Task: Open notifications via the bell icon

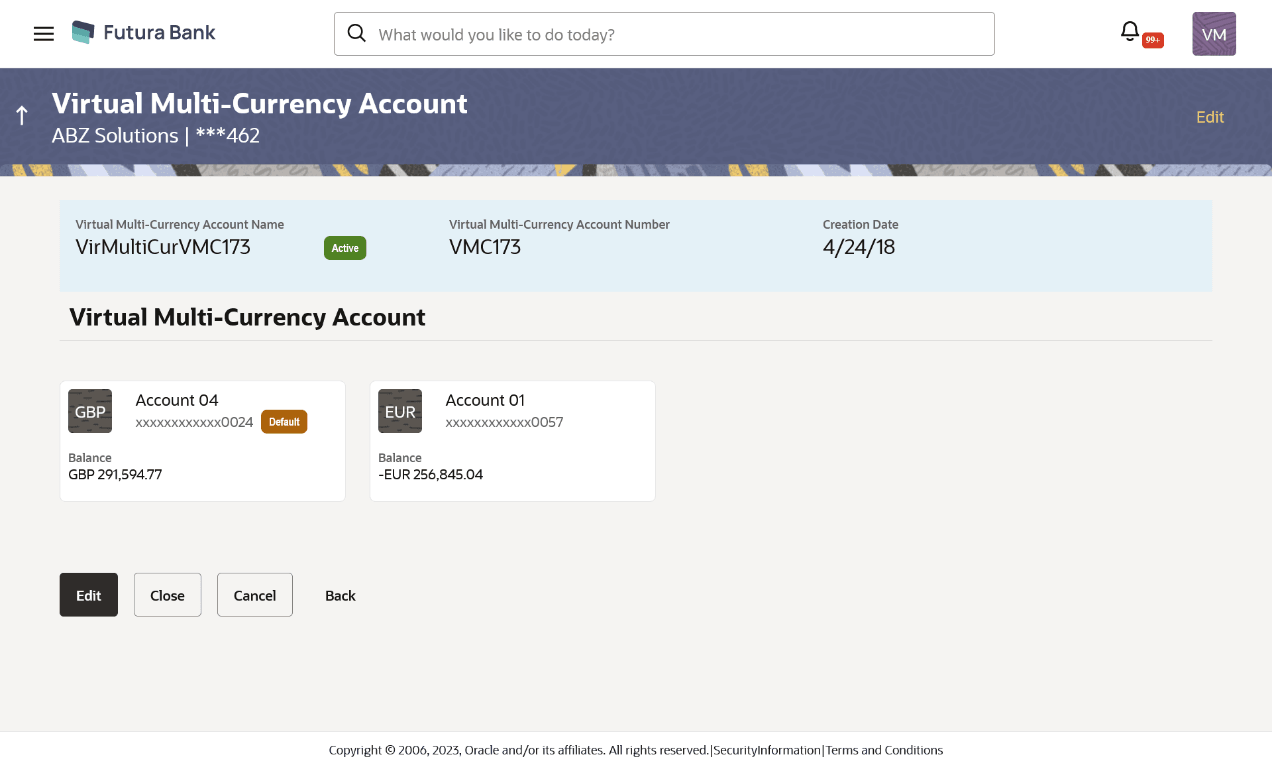Action: (x=1129, y=31)
